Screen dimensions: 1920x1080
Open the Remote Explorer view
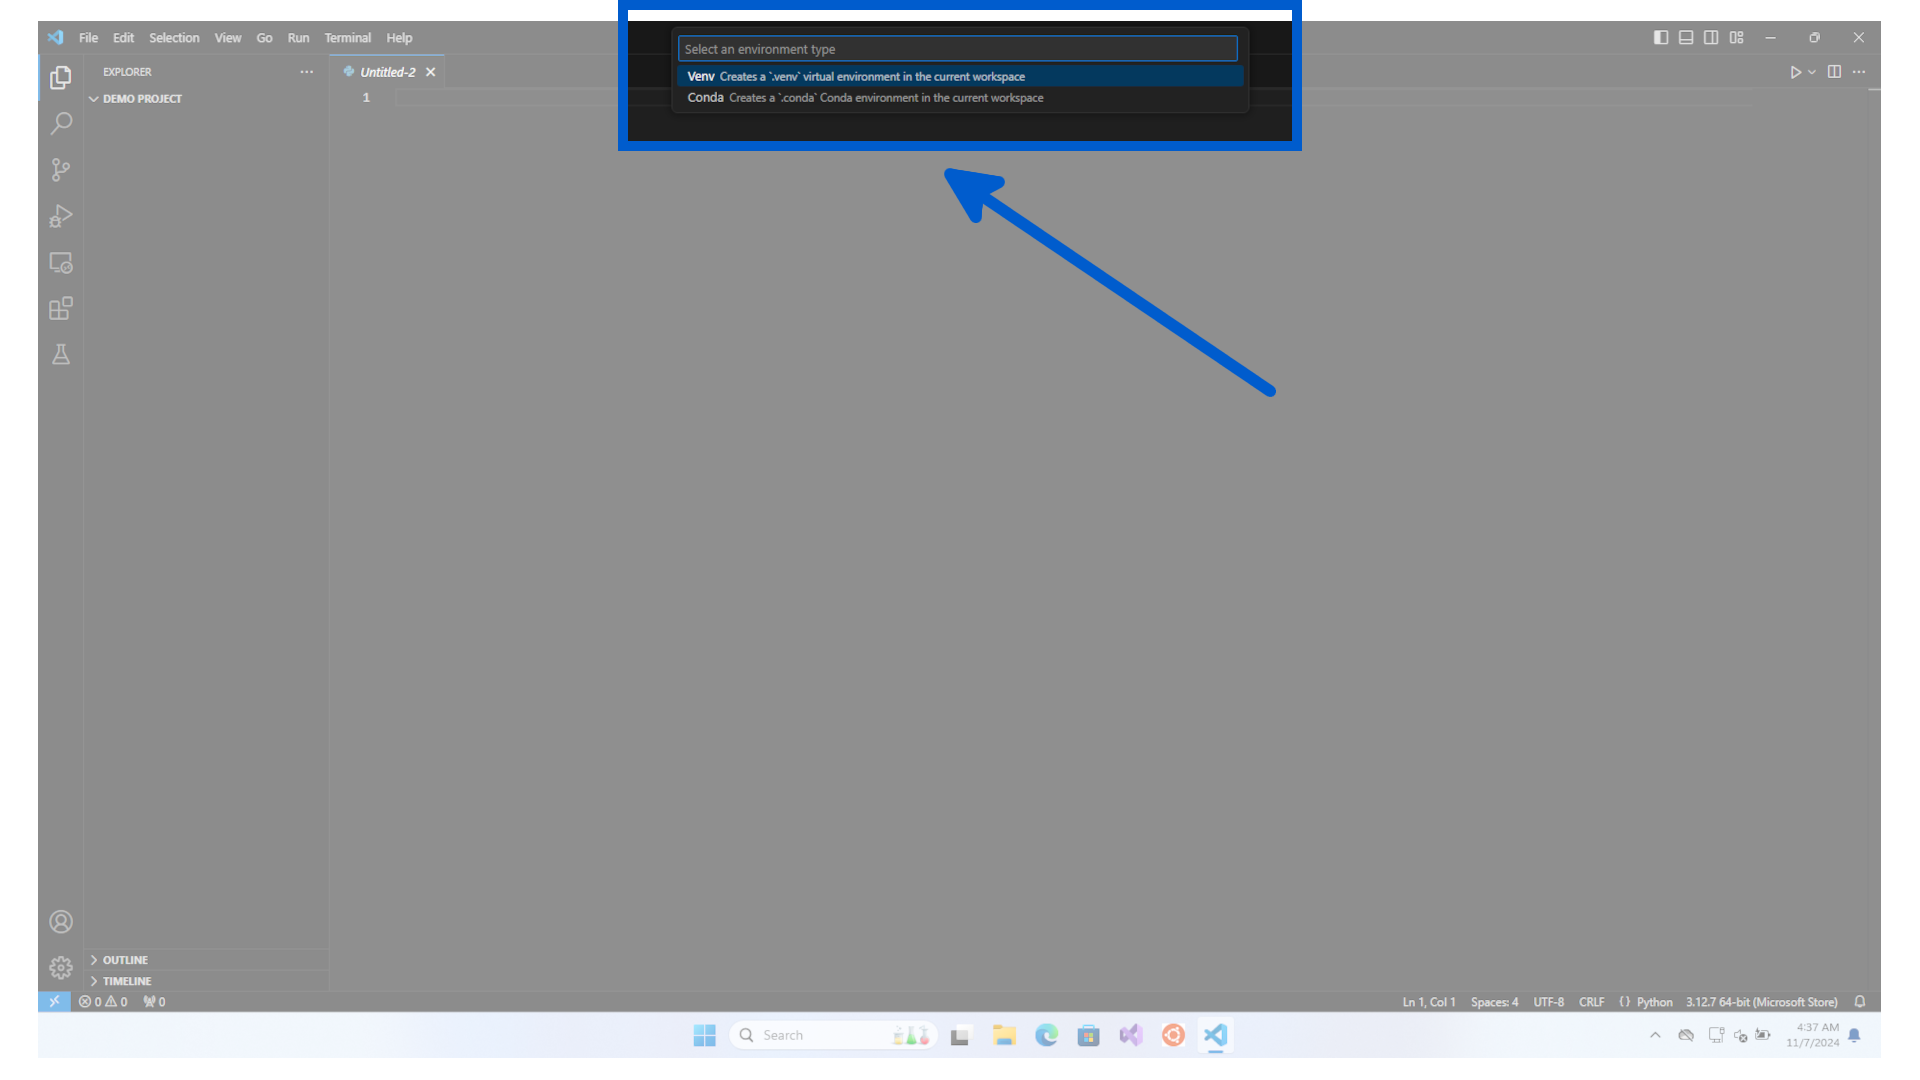61,262
